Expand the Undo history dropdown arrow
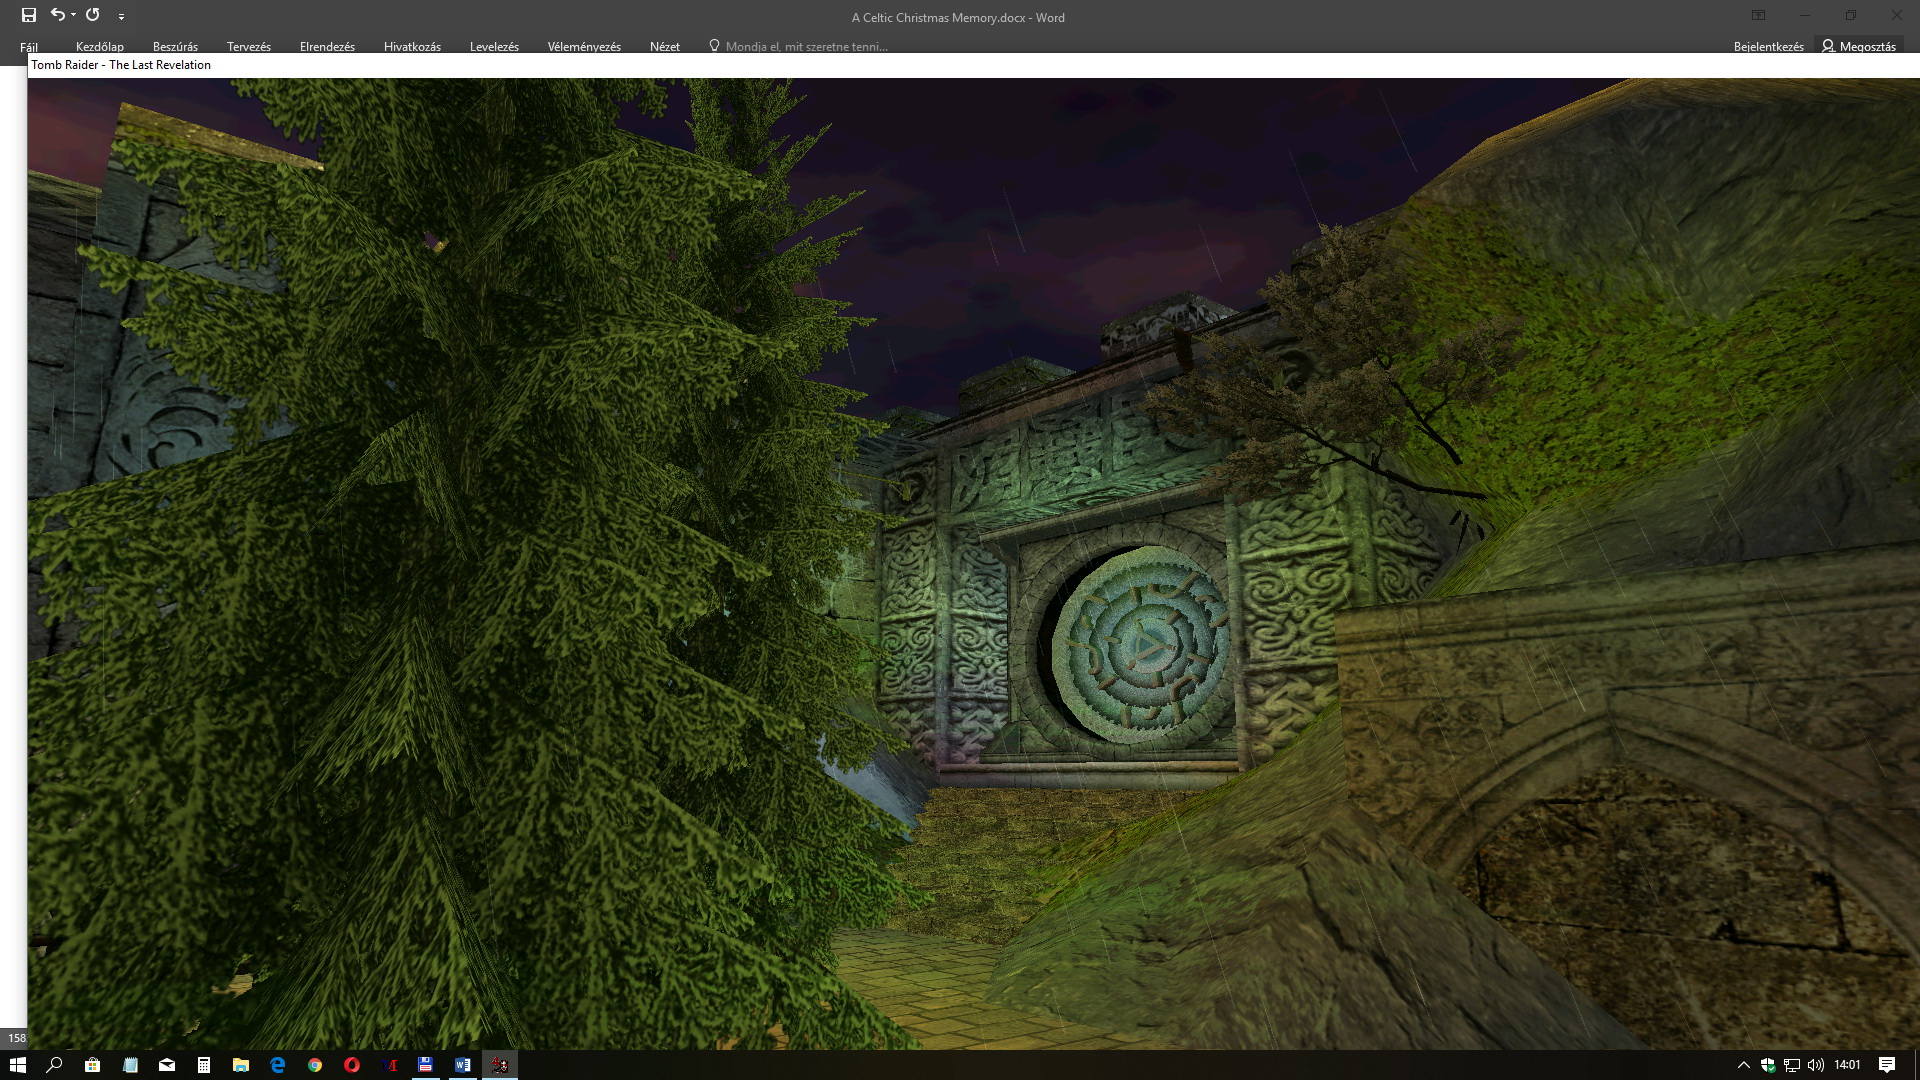 74,15
